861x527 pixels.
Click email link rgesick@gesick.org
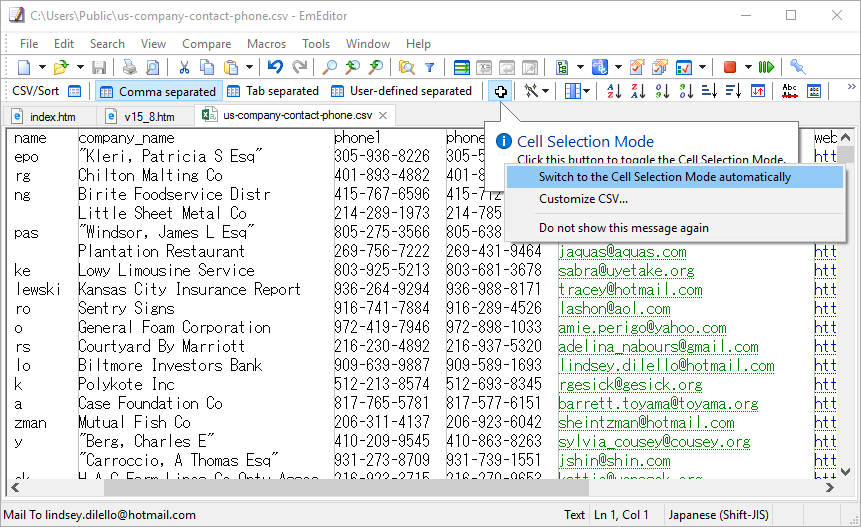click(630, 385)
